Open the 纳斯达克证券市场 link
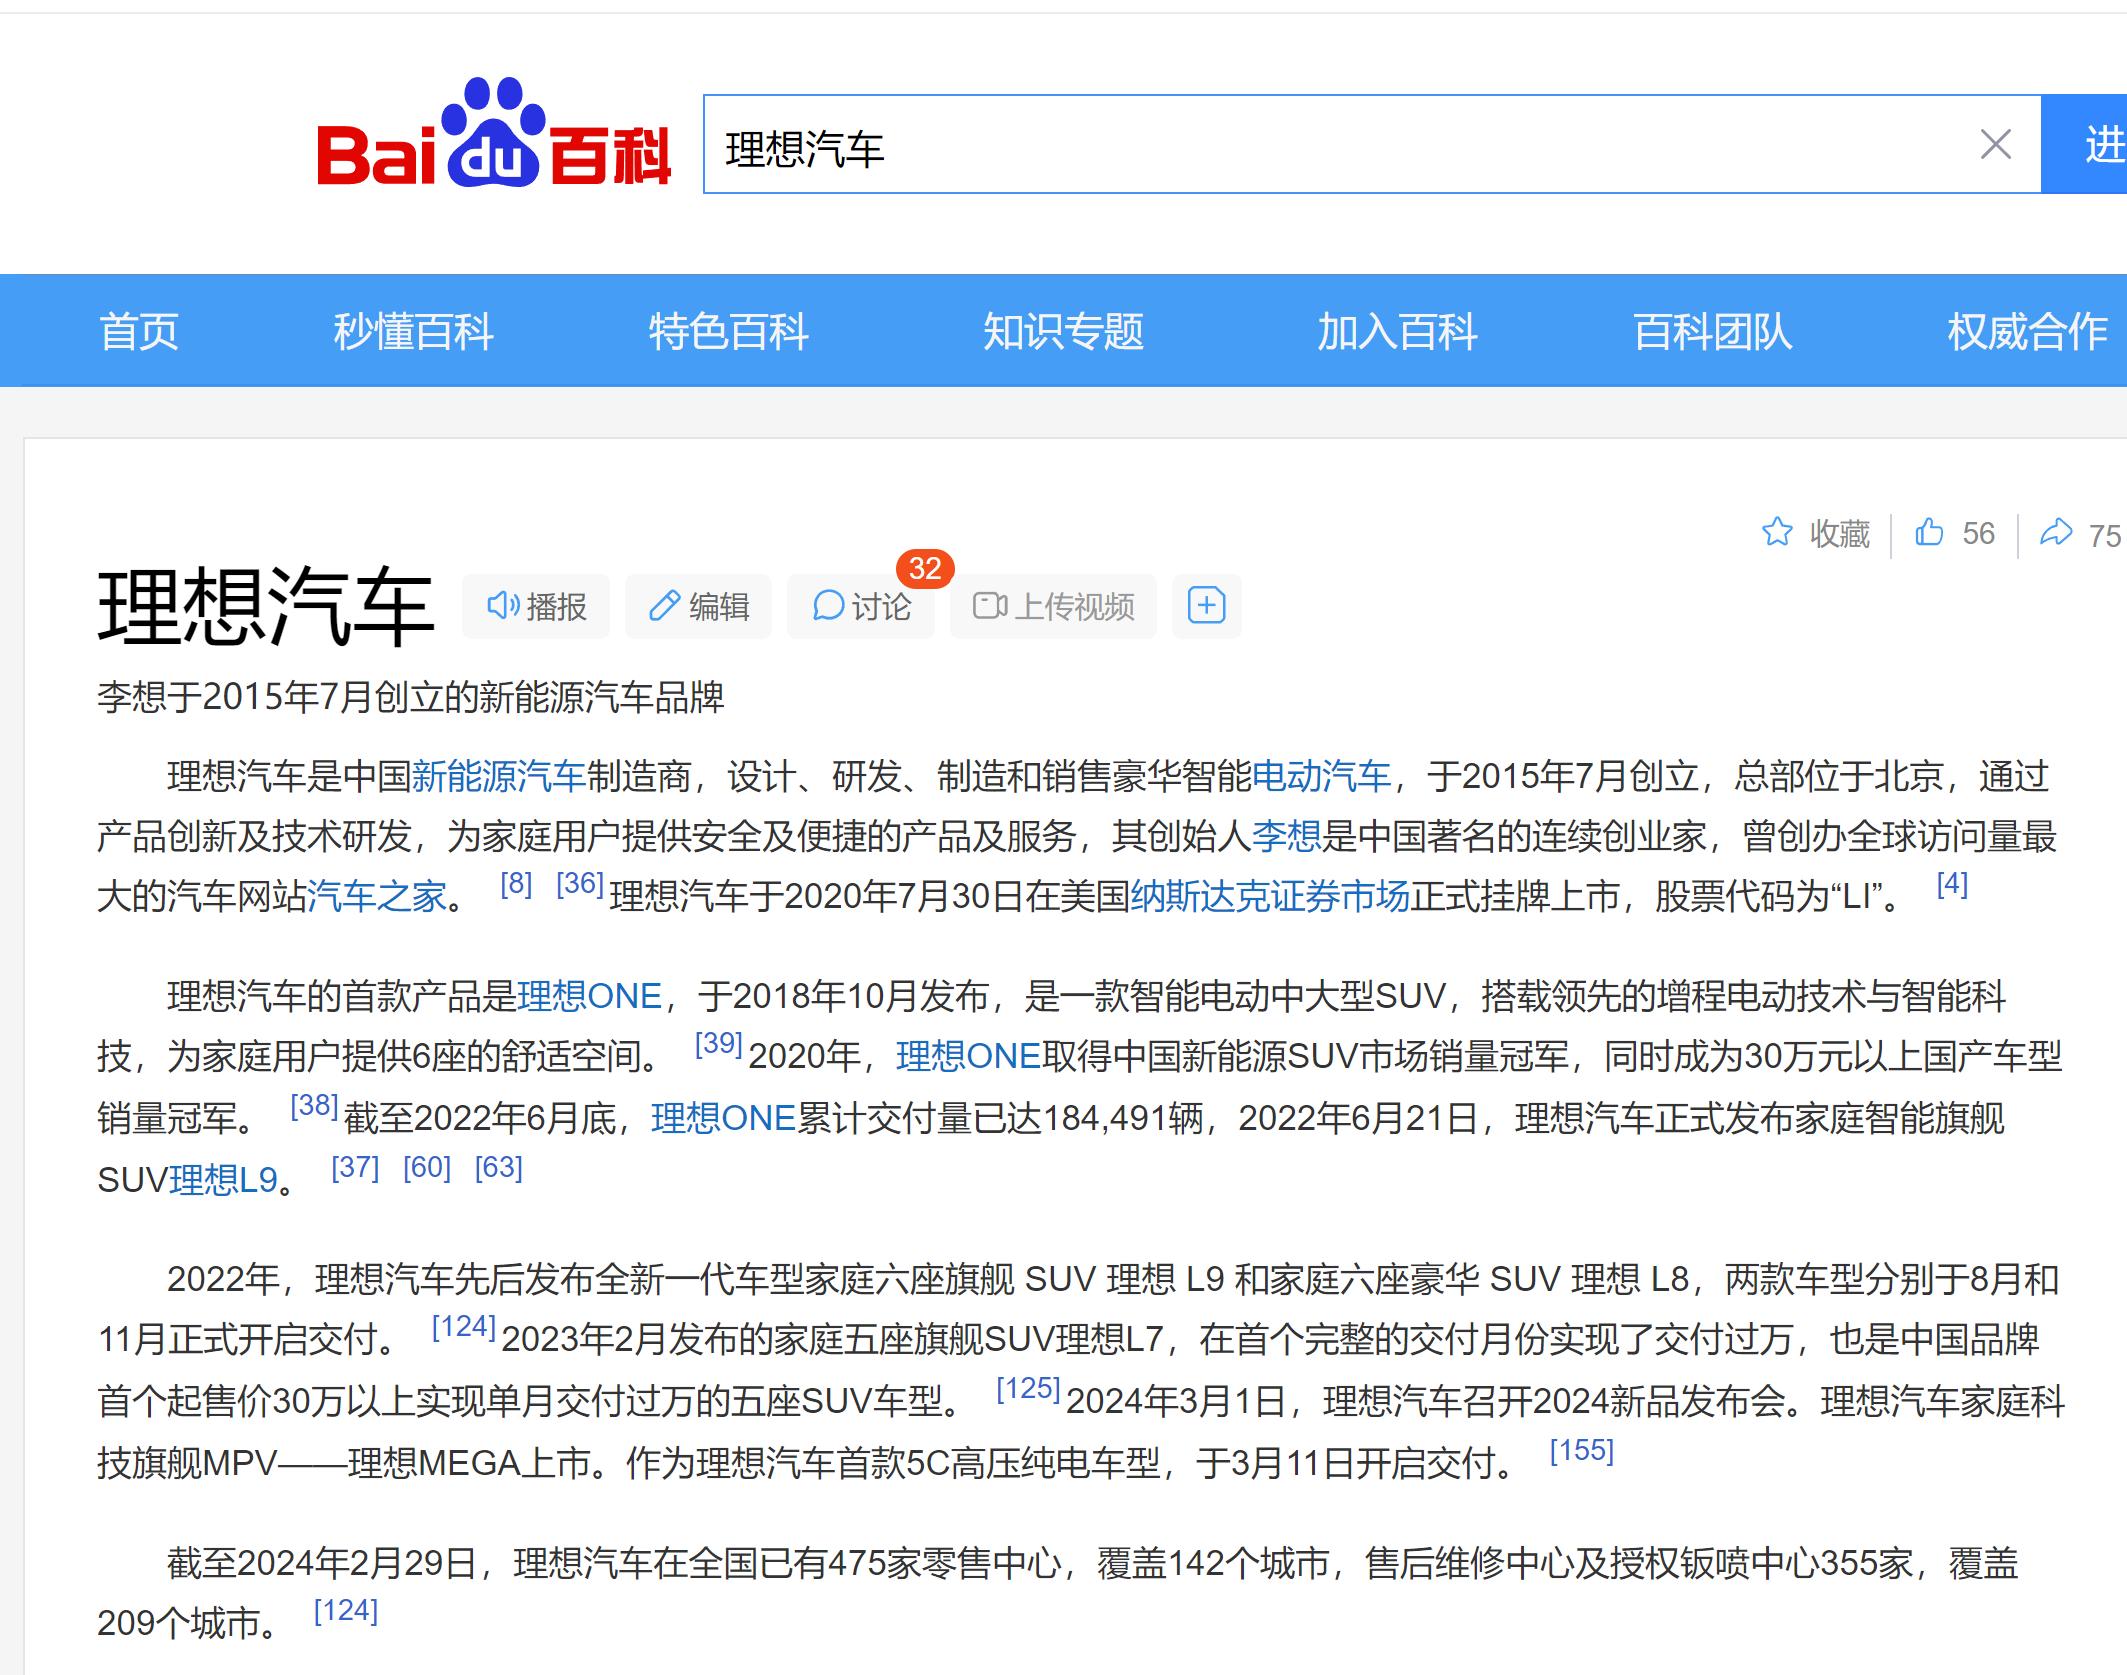The height and width of the screenshot is (1675, 2127). point(1270,896)
